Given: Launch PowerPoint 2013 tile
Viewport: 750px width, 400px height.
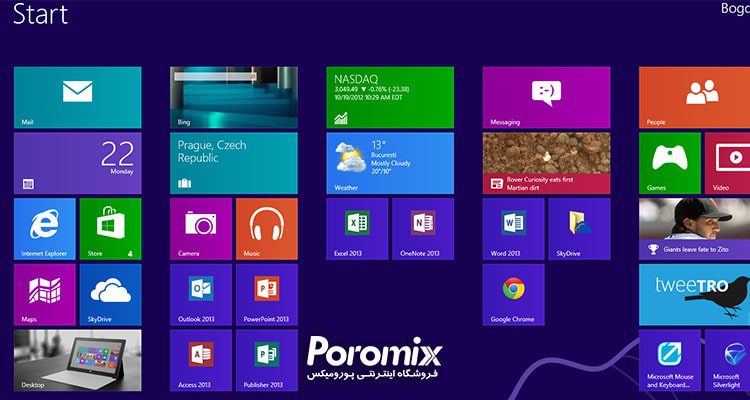Looking at the screenshot, I should [267, 295].
